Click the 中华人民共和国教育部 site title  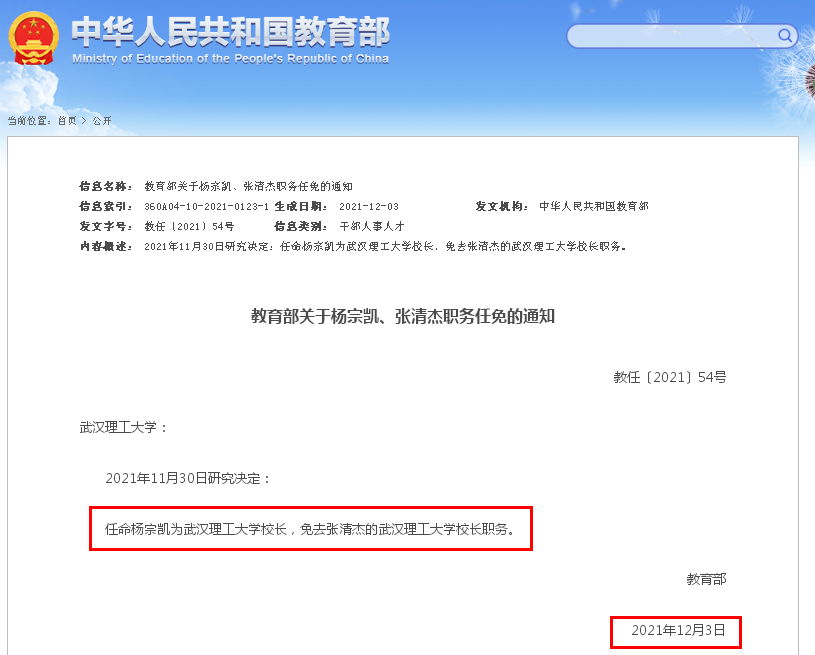230,32
